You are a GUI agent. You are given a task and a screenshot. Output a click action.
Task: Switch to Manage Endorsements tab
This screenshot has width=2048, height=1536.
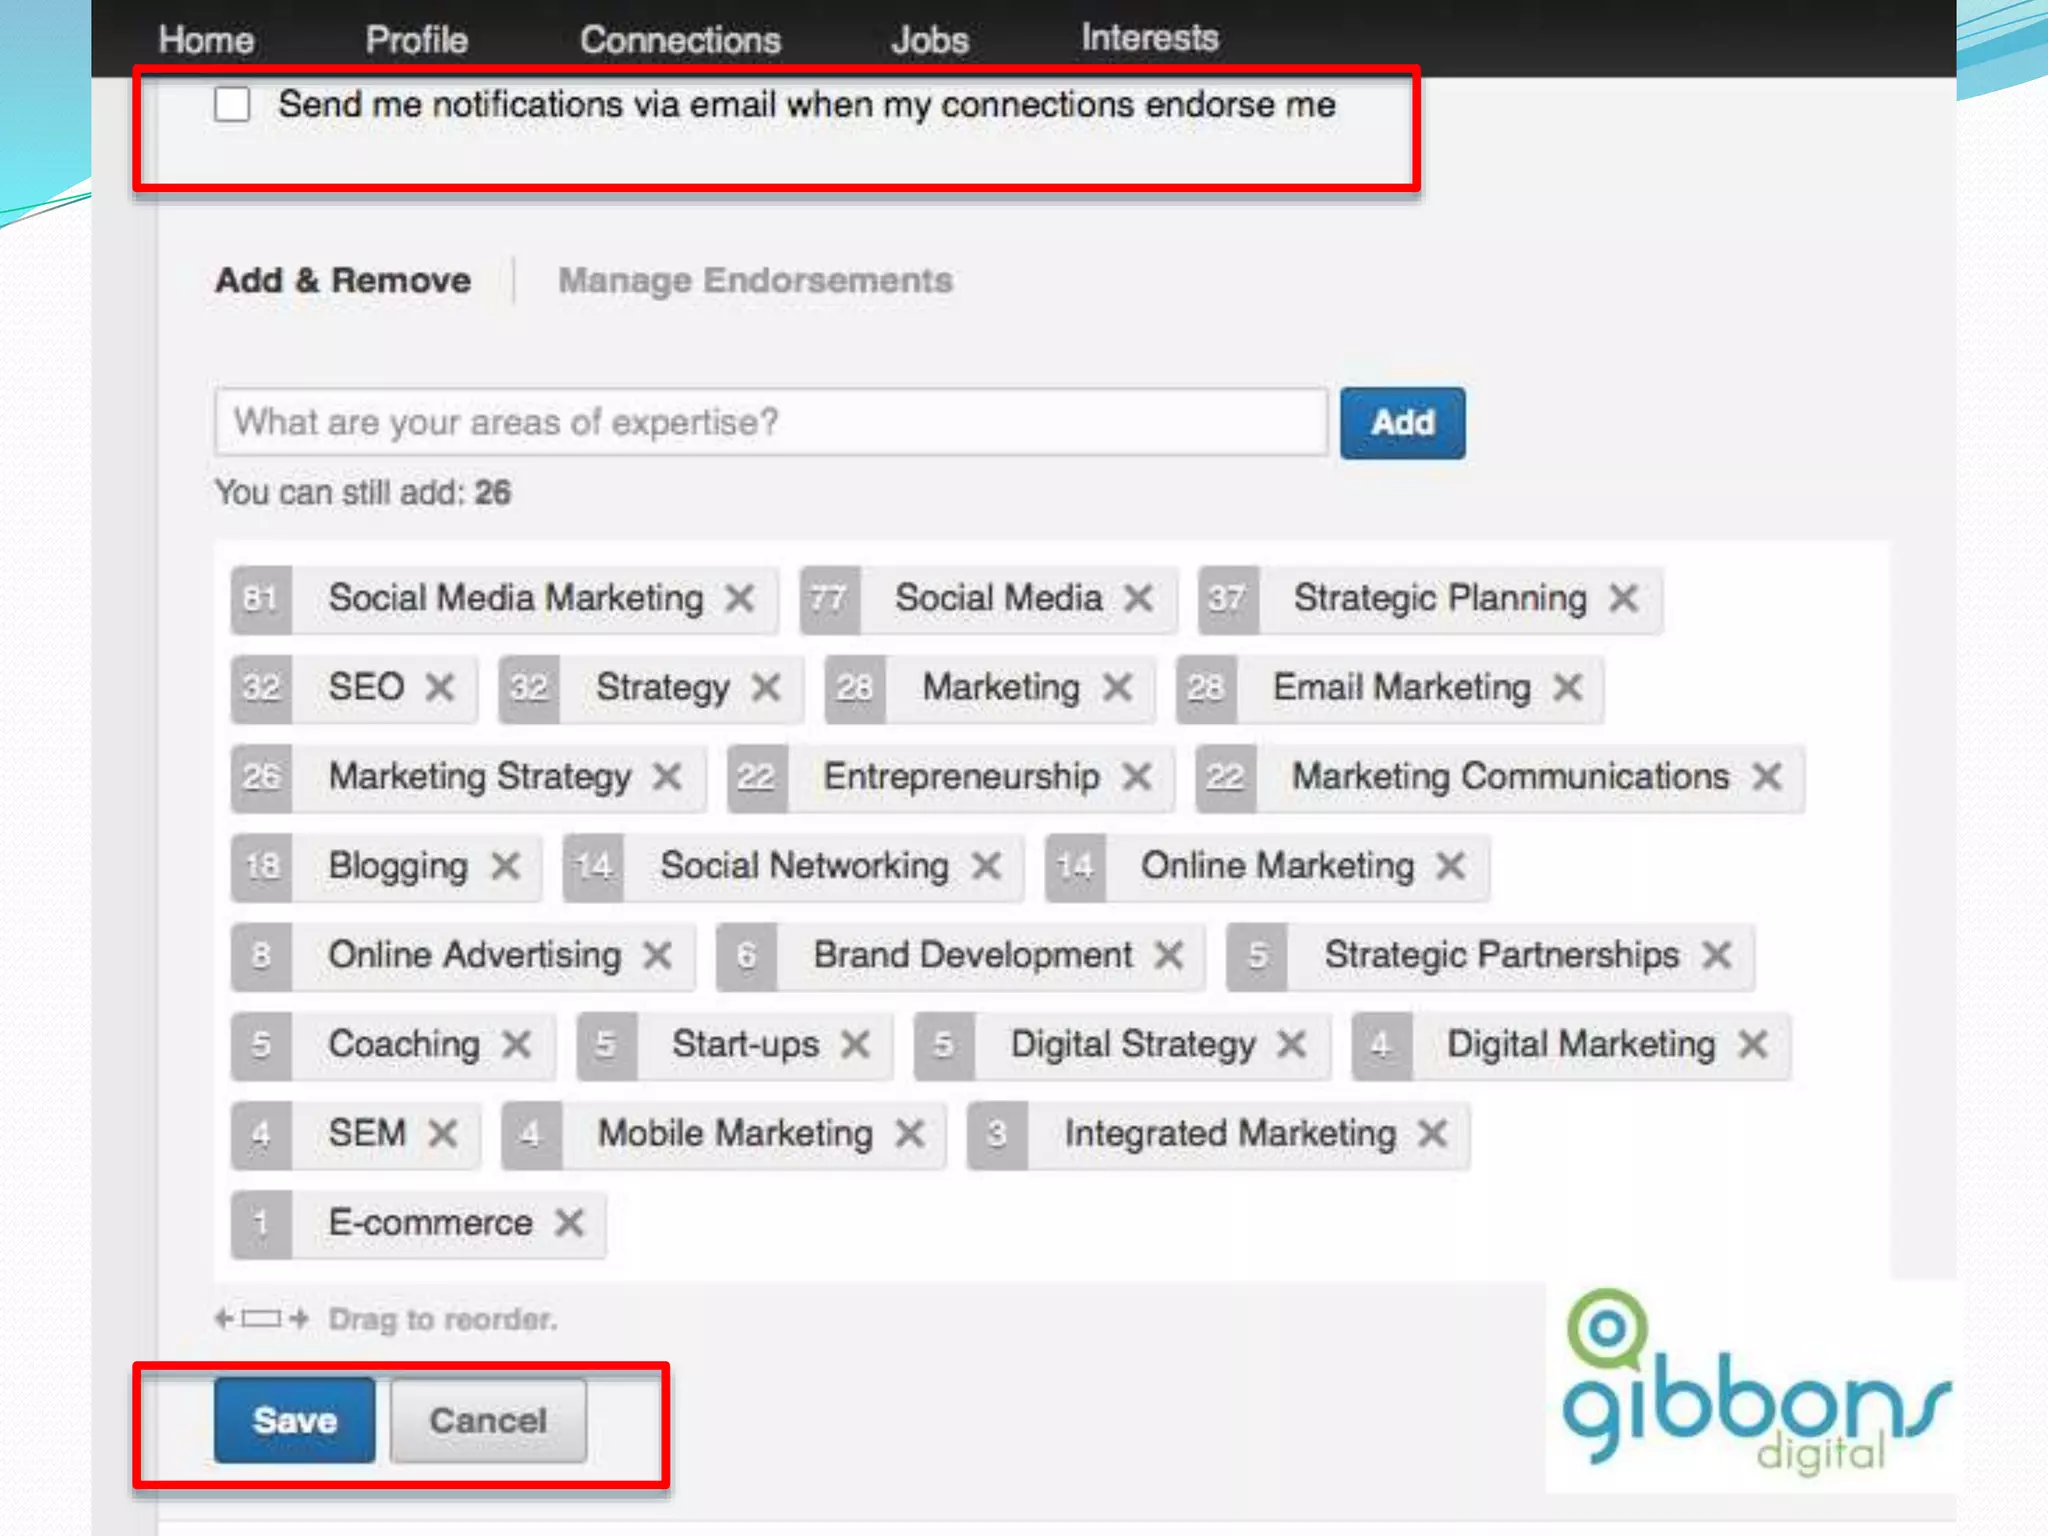(x=755, y=281)
